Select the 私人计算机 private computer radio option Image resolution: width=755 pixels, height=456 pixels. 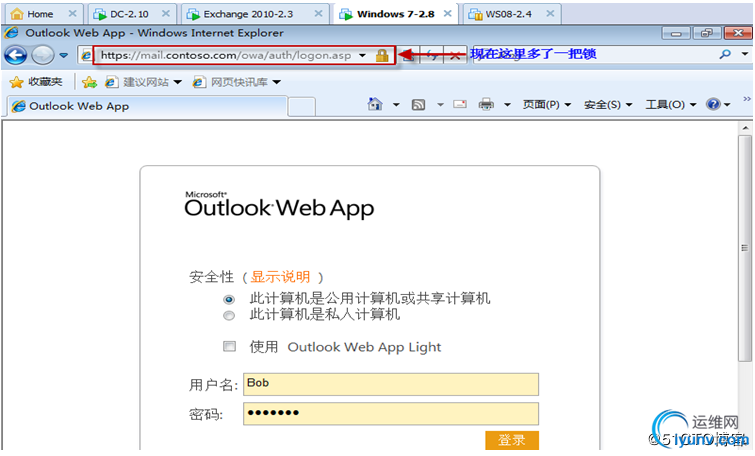[229, 316]
